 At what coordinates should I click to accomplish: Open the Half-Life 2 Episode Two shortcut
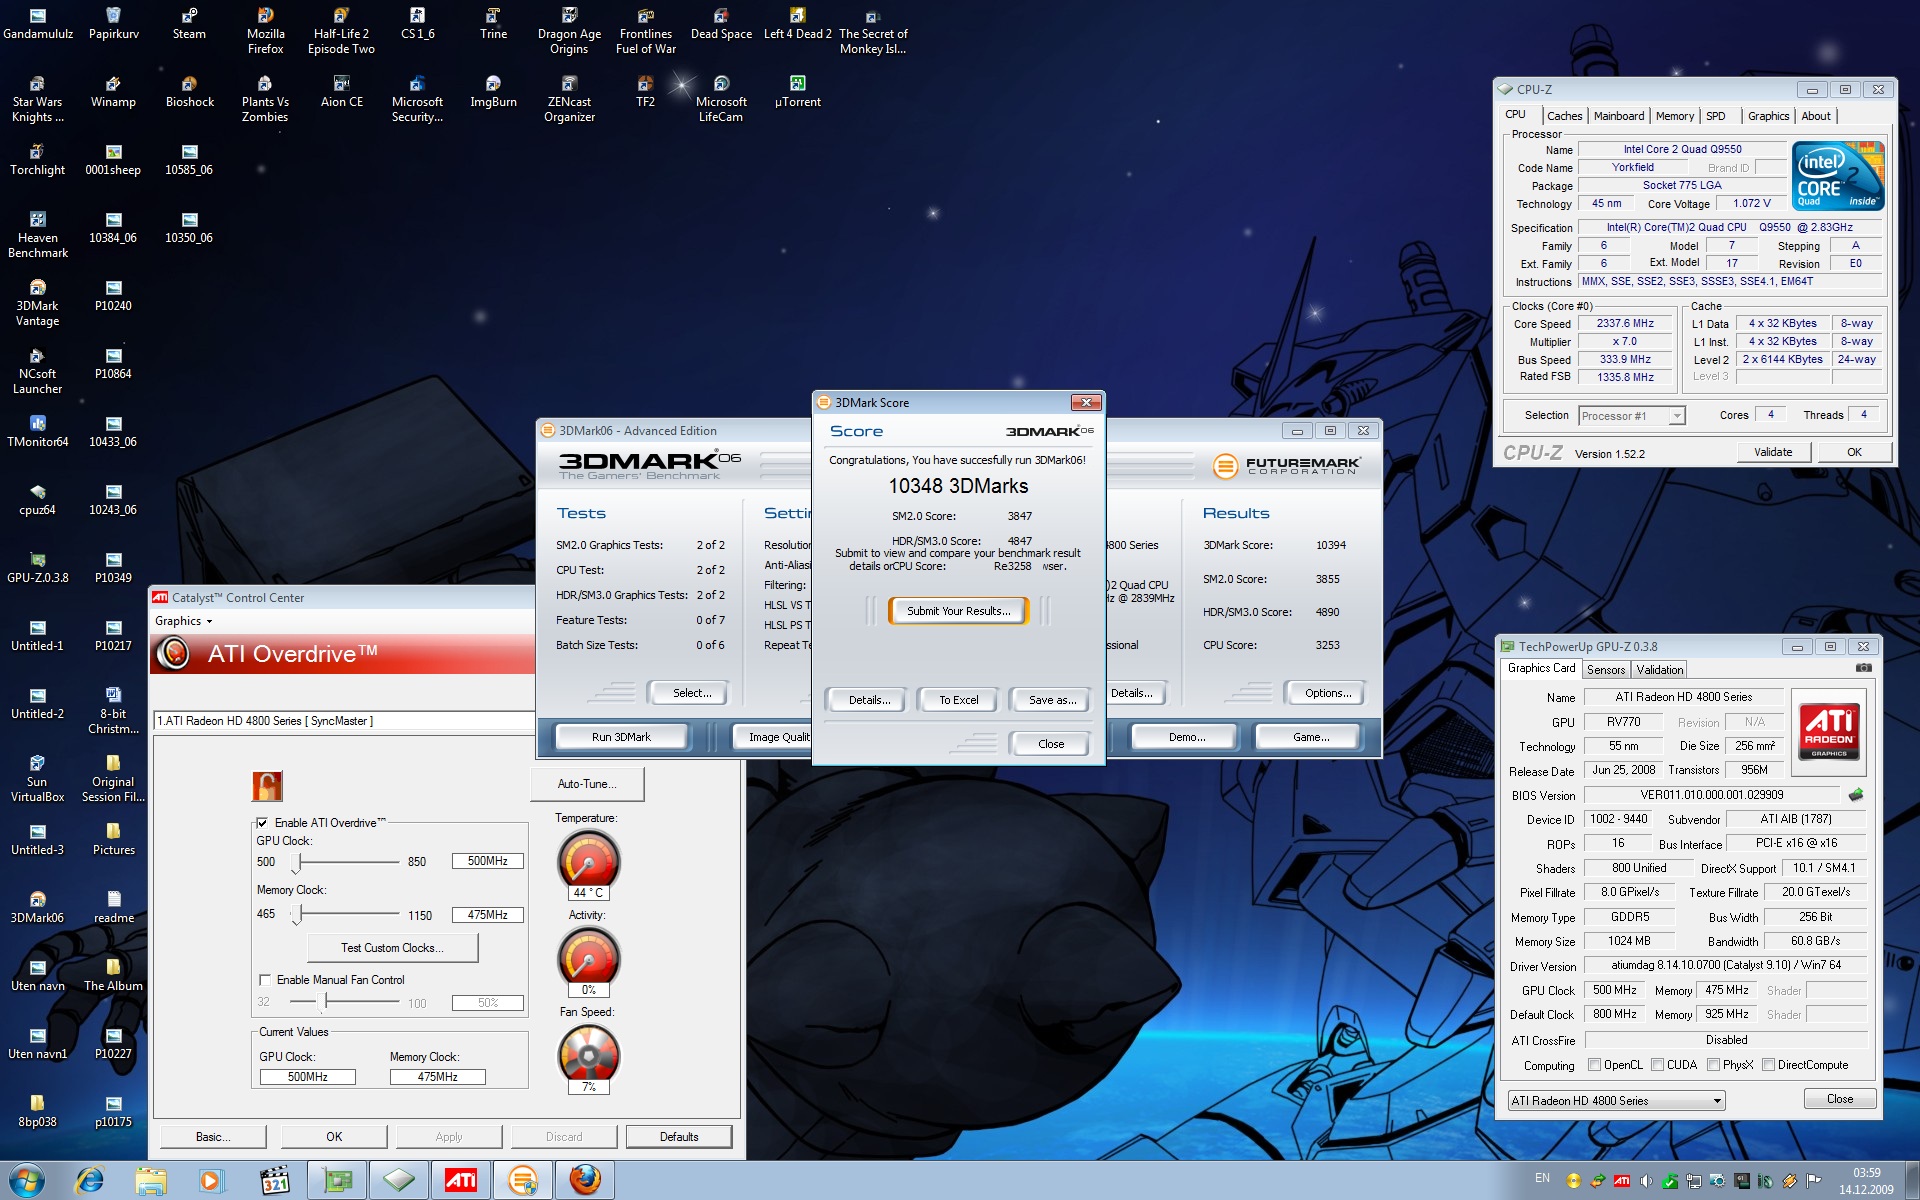(341, 31)
